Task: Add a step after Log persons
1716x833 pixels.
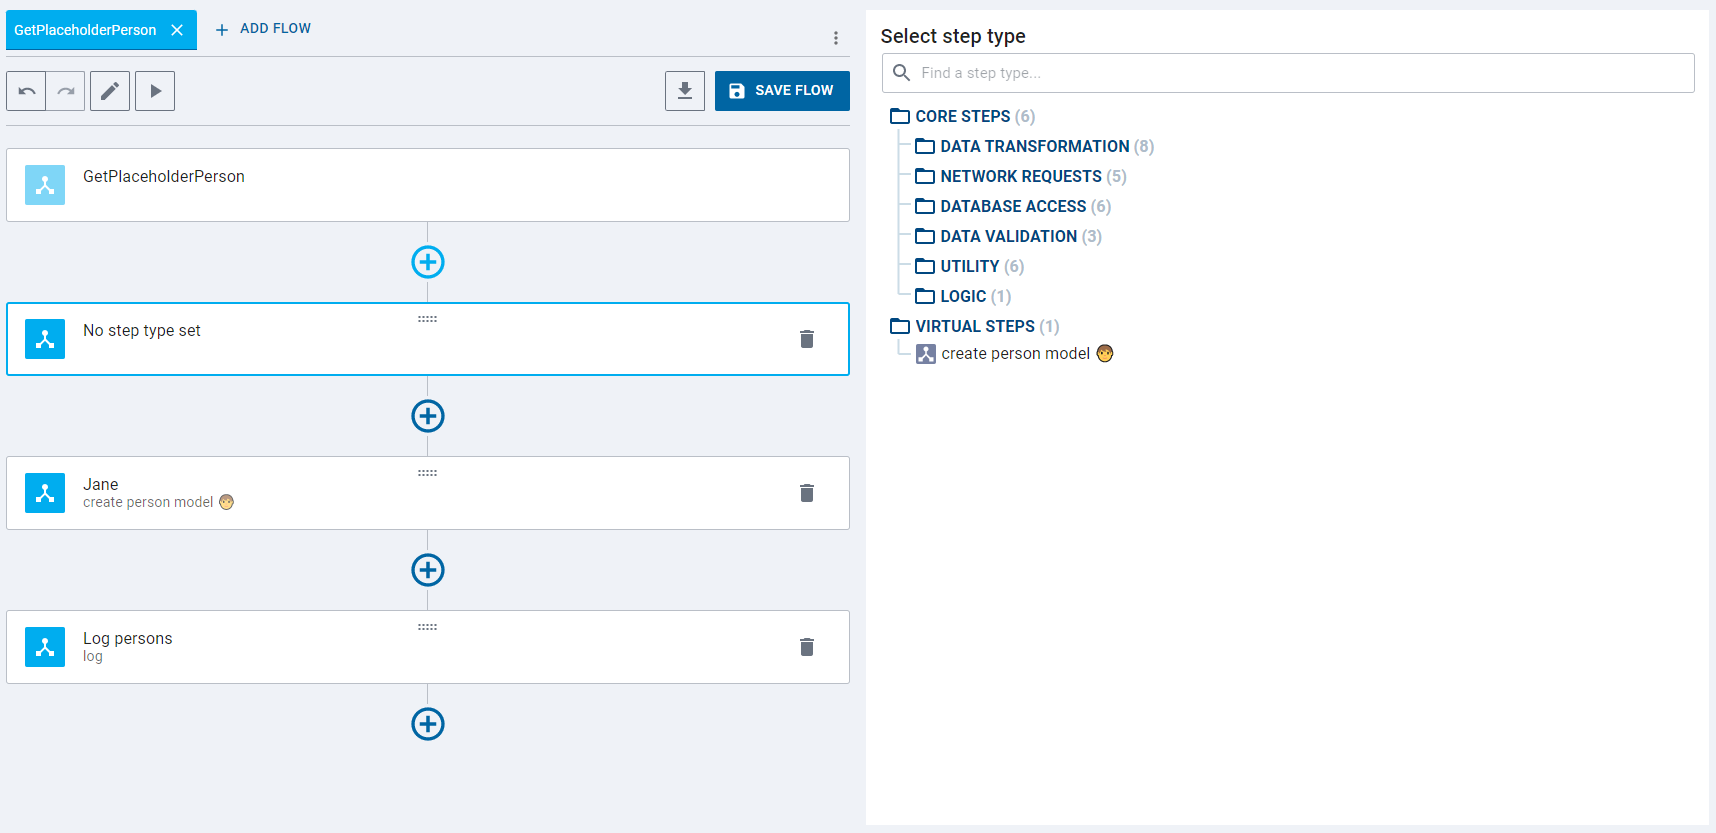Action: click(x=428, y=724)
